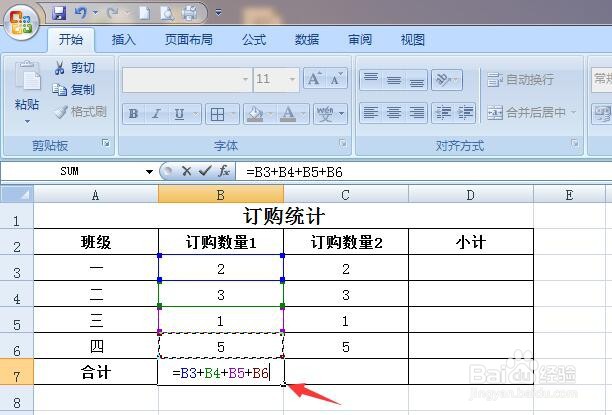Create new document via toolbar icon

(144, 13)
